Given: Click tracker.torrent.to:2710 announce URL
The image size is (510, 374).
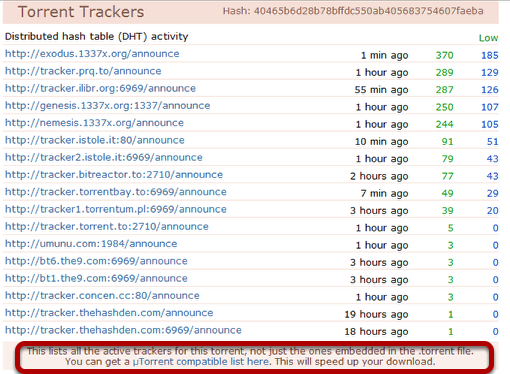Looking at the screenshot, I should point(107,227).
